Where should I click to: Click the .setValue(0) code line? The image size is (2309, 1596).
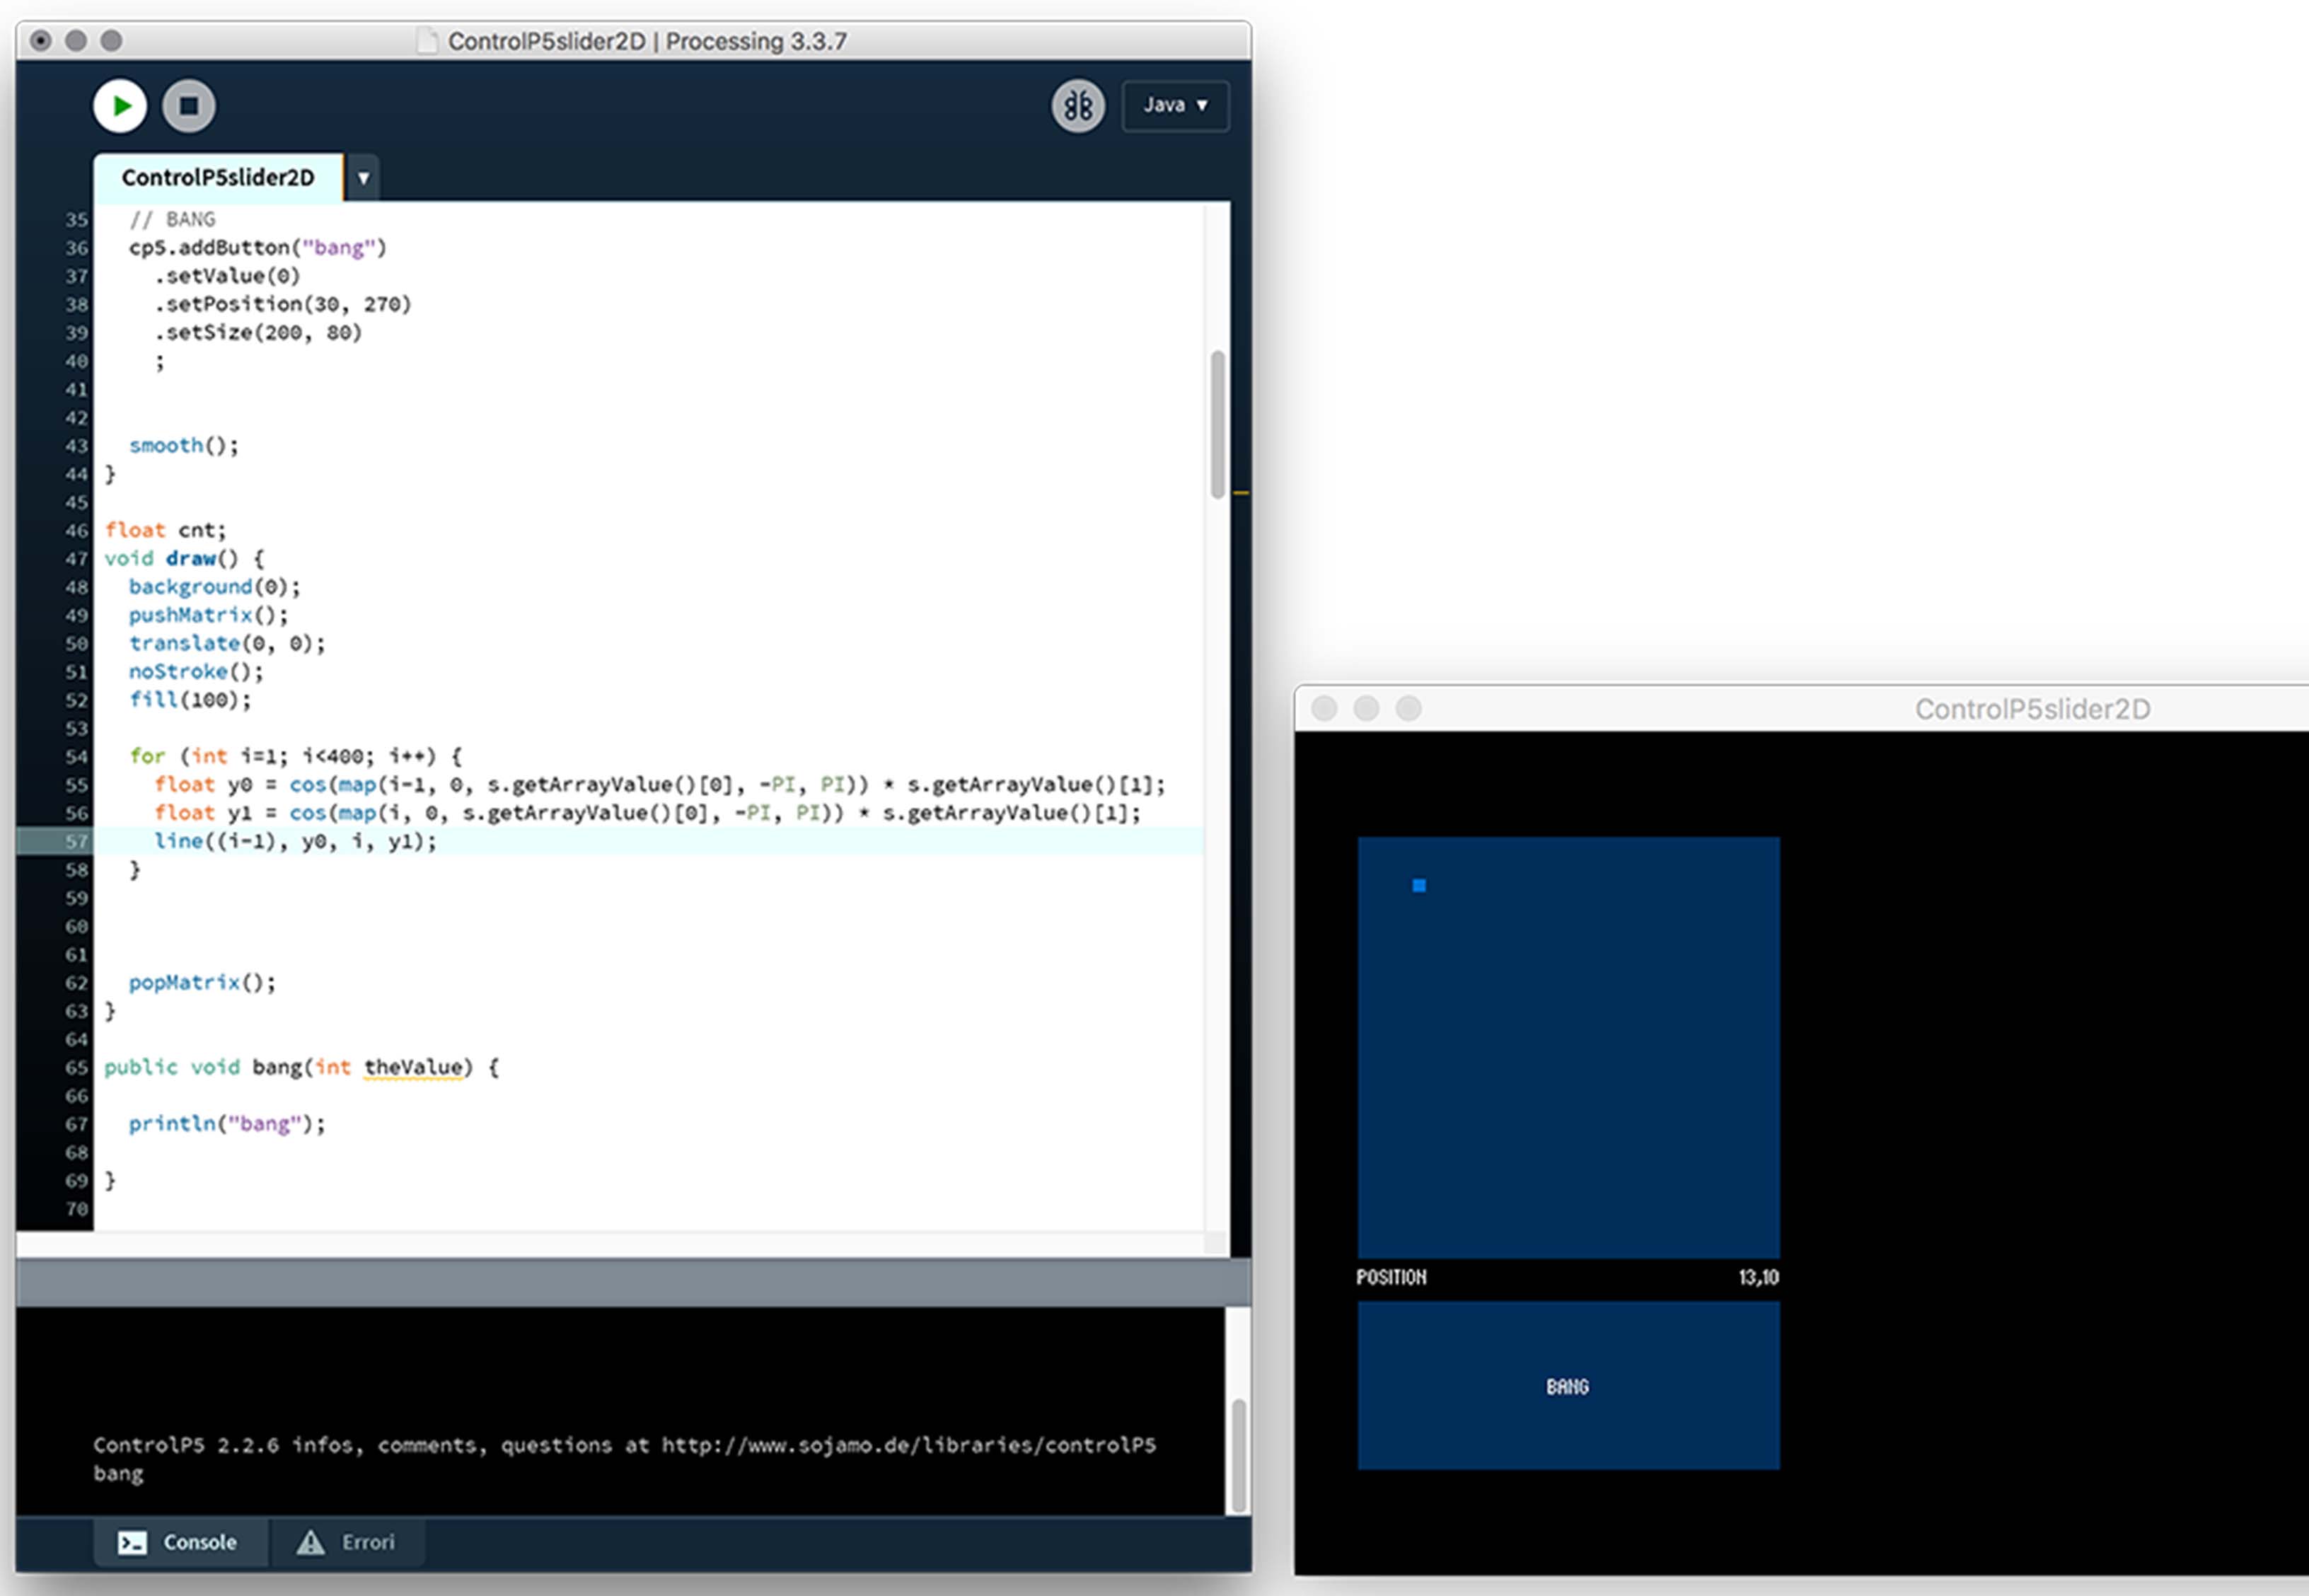(227, 275)
